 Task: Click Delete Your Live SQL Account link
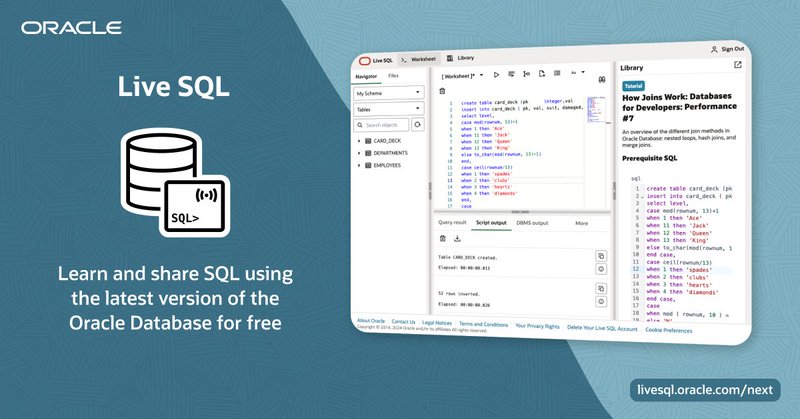click(x=602, y=328)
